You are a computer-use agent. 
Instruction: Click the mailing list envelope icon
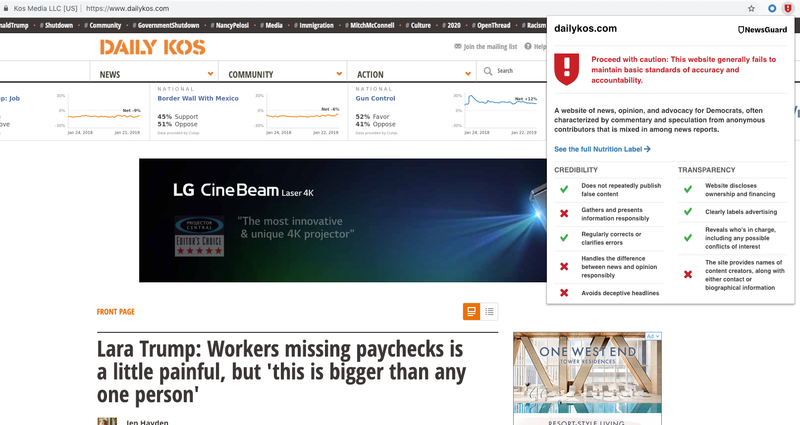point(458,46)
